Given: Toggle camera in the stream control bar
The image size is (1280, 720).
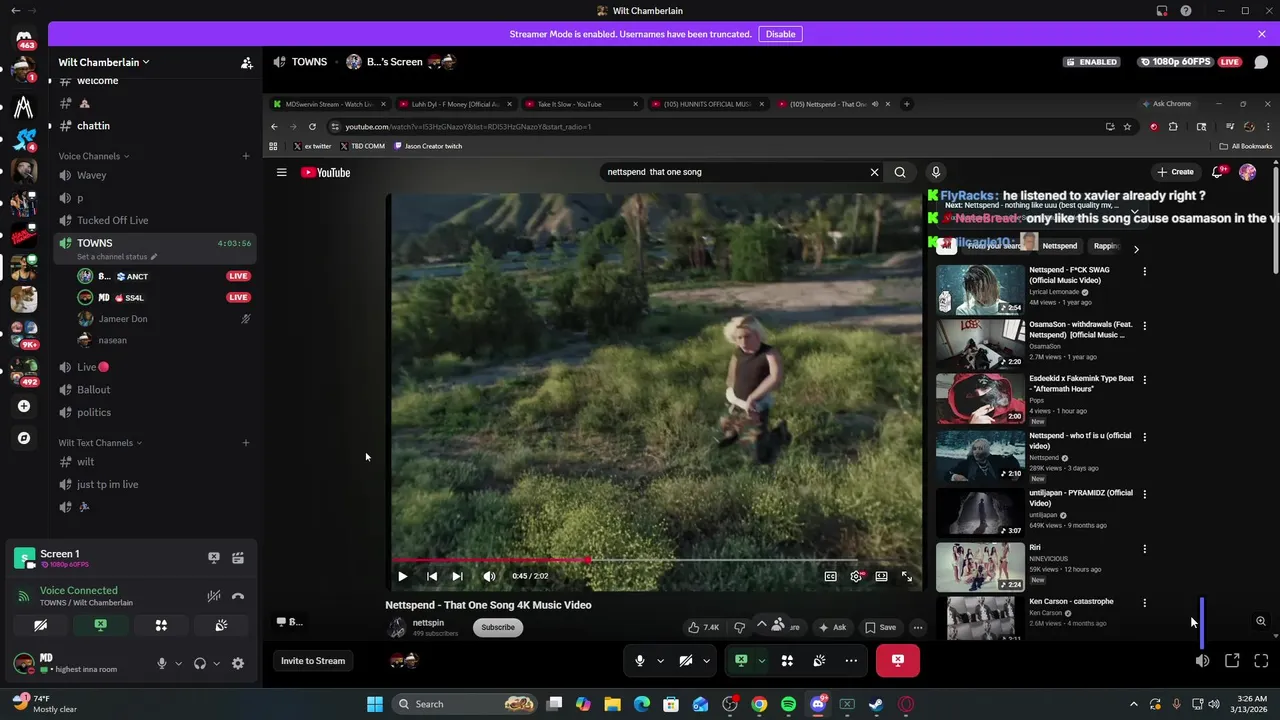Looking at the screenshot, I should pyautogui.click(x=686, y=660).
